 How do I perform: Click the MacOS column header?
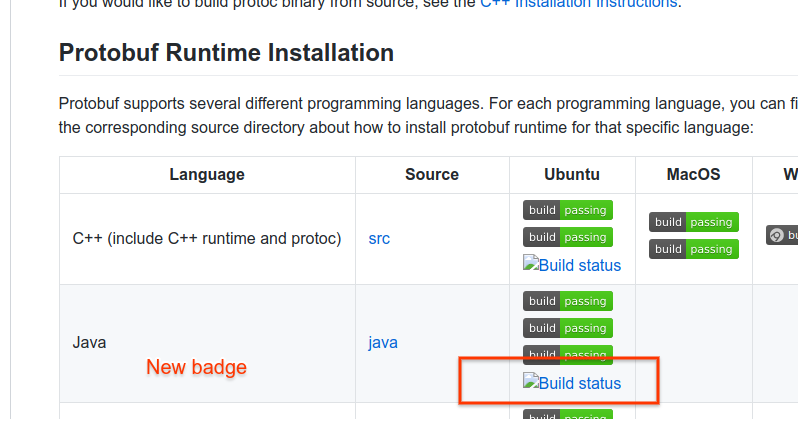[x=693, y=175]
